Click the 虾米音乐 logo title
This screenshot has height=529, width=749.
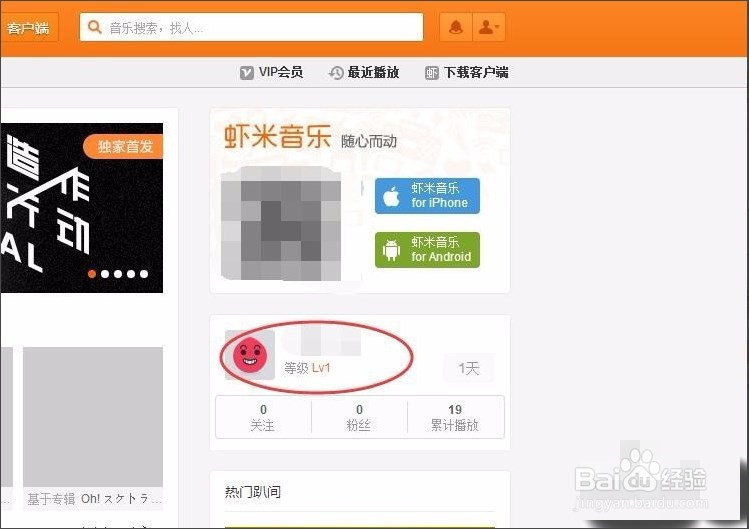point(277,136)
